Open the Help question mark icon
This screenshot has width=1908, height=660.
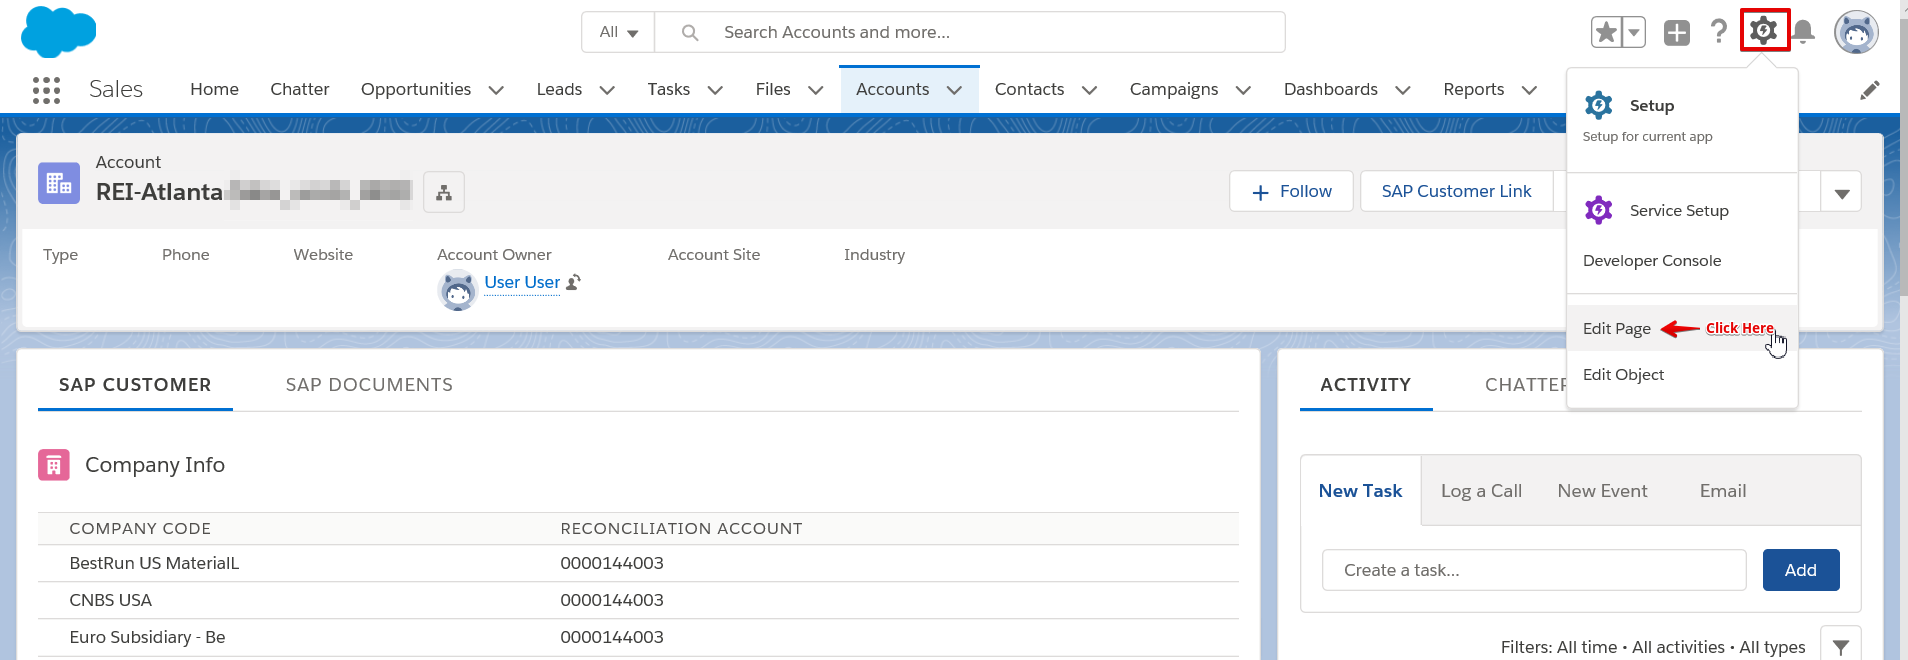coord(1719,32)
